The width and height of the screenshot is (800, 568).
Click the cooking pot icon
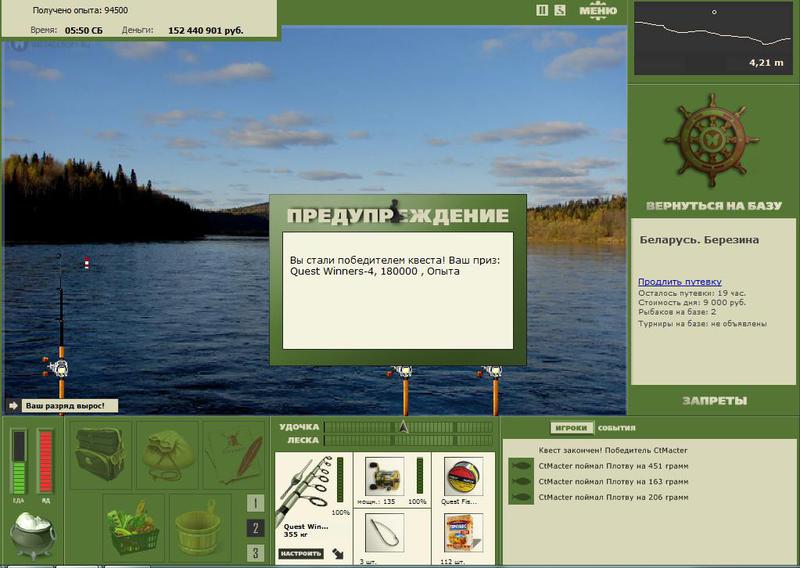click(x=32, y=535)
